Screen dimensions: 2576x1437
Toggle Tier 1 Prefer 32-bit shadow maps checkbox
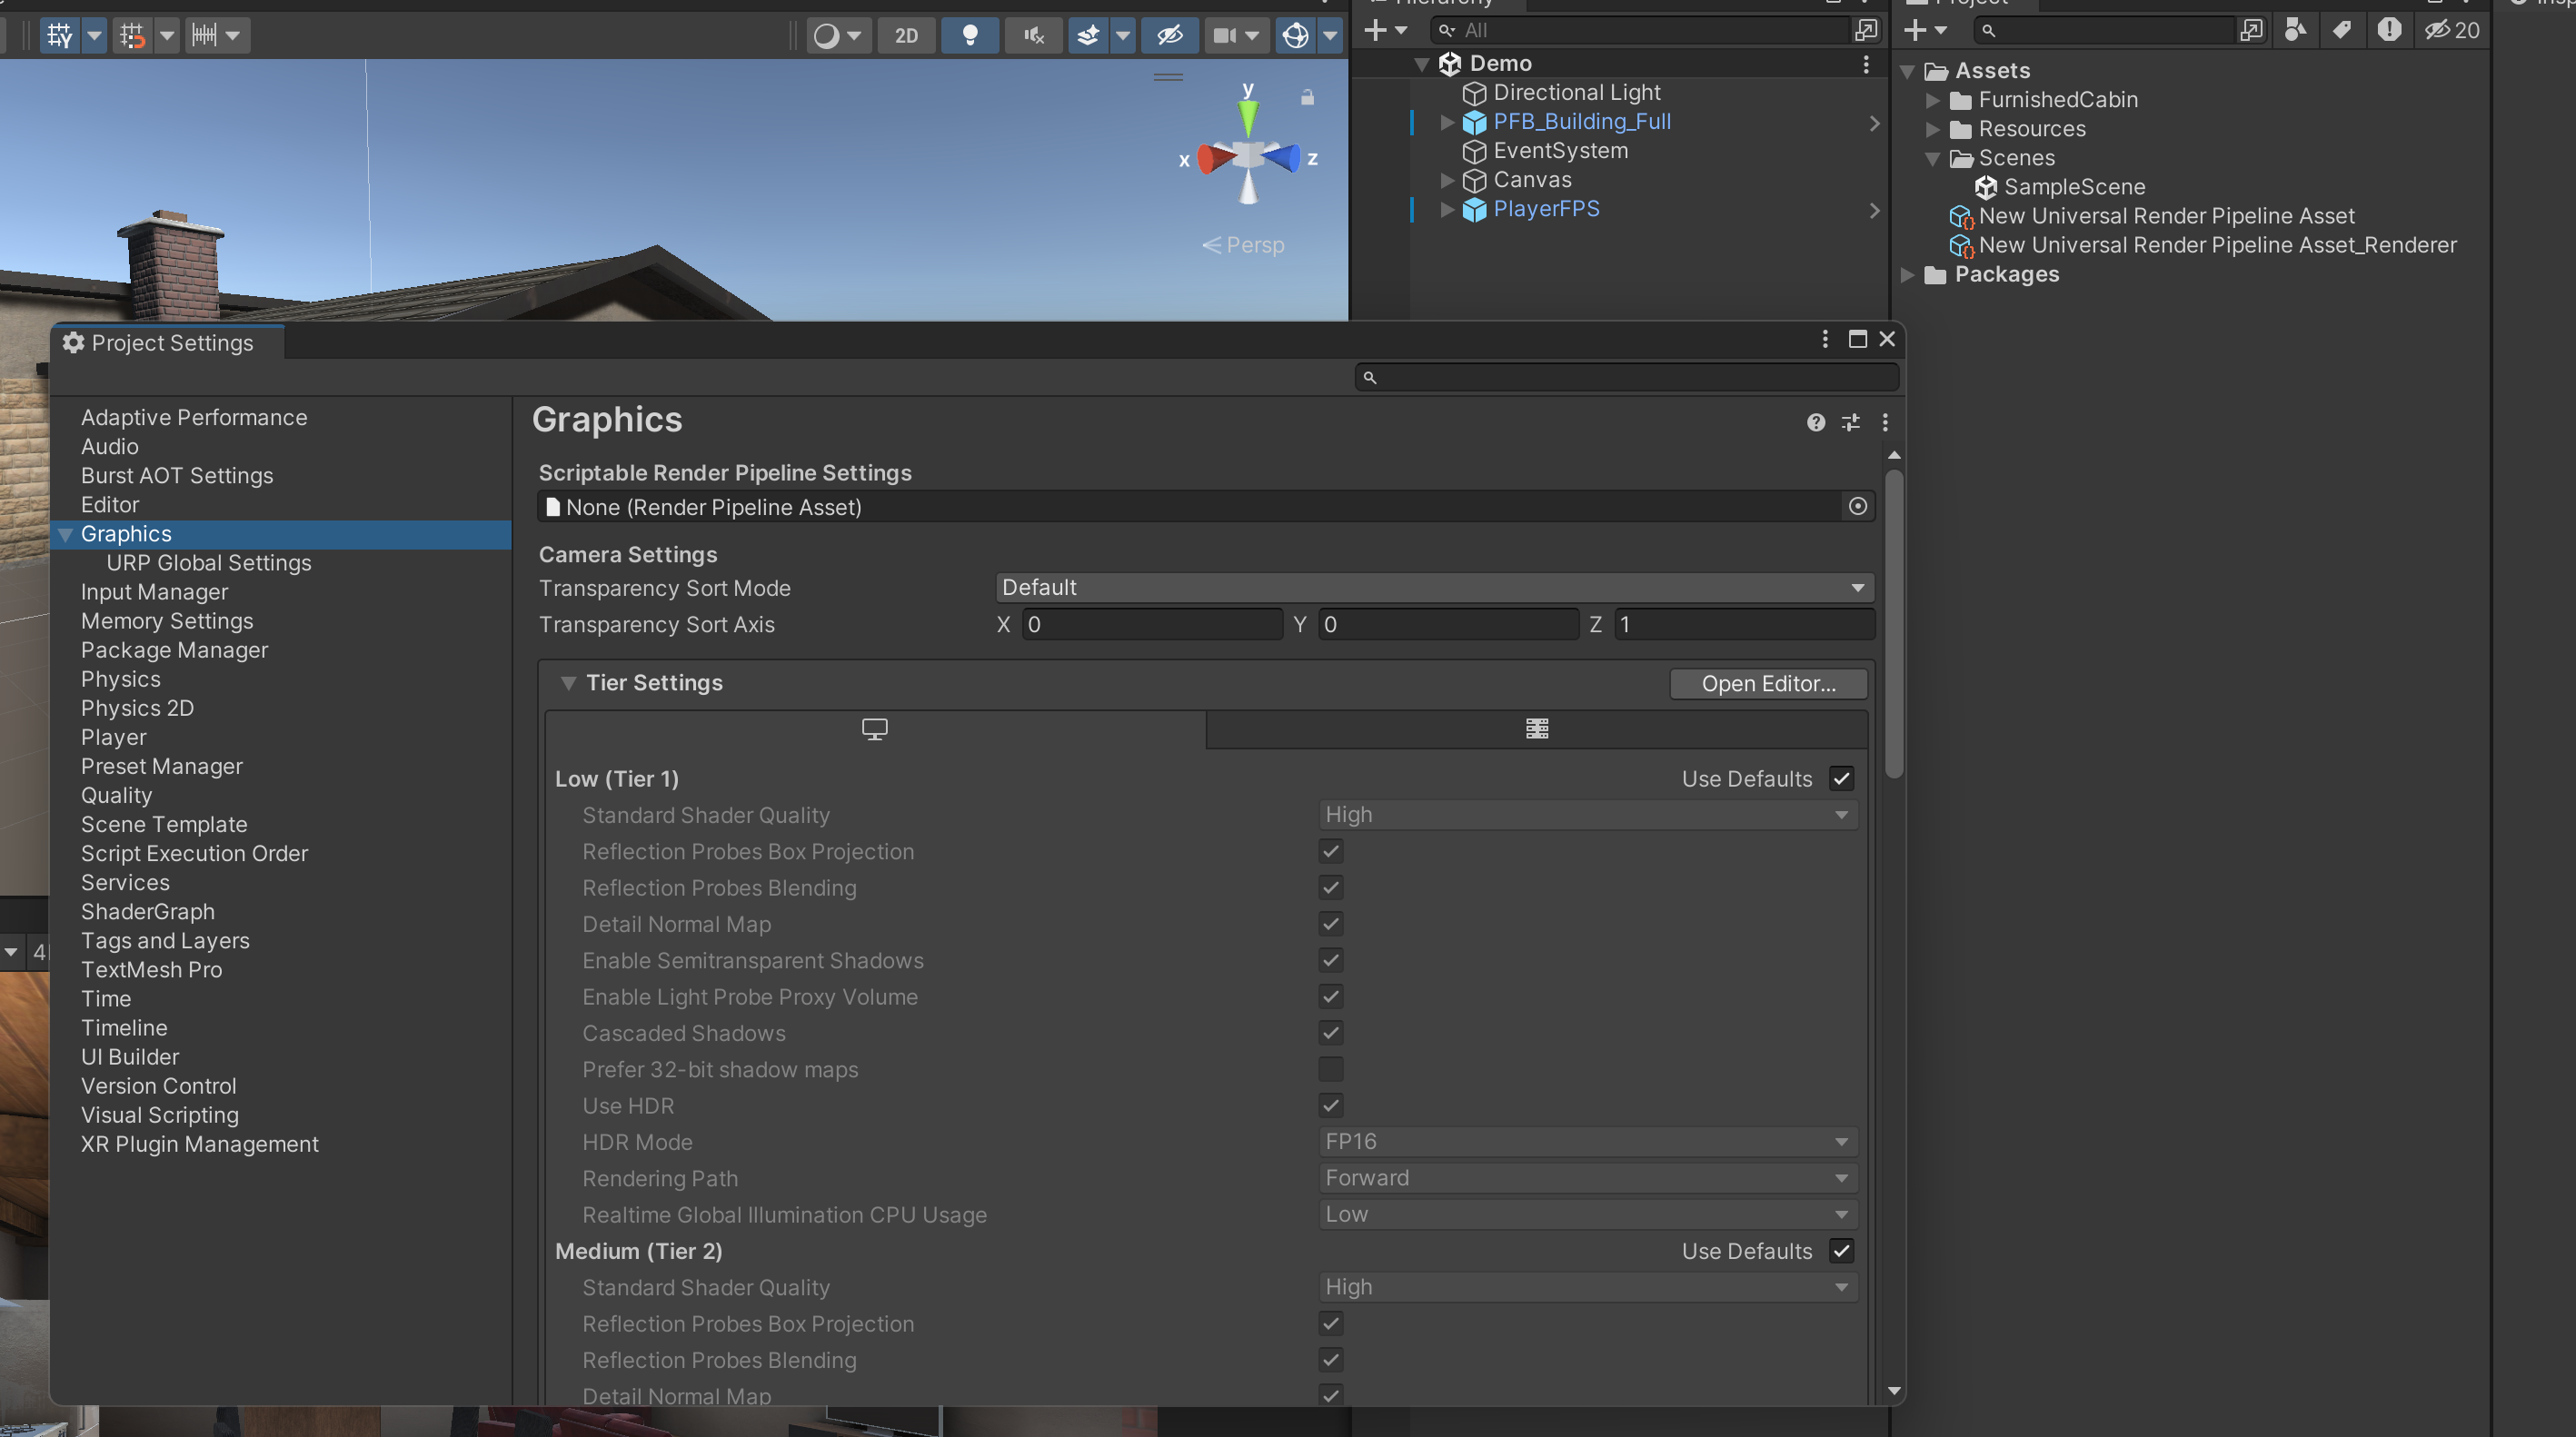click(x=1330, y=1069)
